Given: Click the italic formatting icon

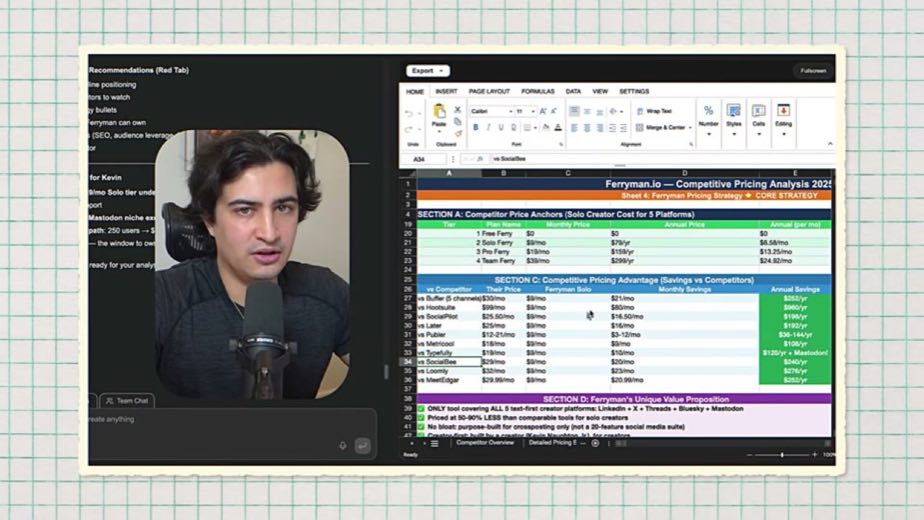Looking at the screenshot, I should tap(488, 127).
